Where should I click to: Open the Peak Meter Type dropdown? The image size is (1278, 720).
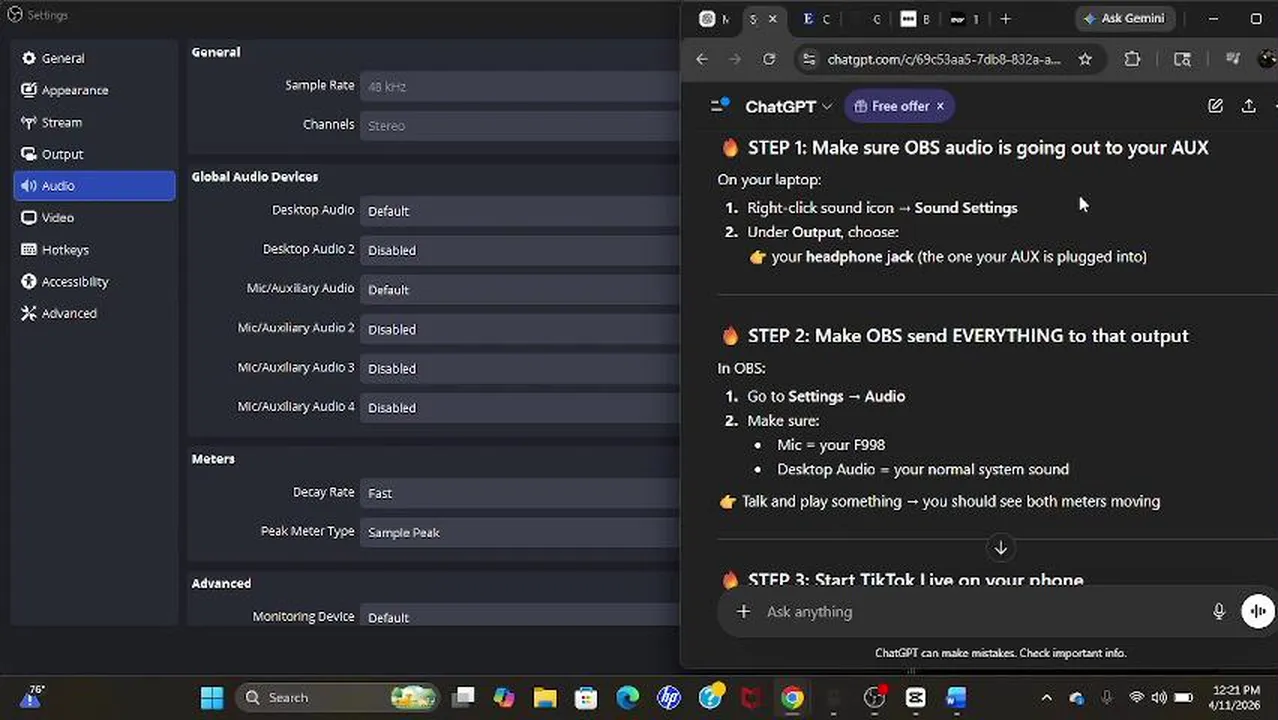(x=520, y=533)
